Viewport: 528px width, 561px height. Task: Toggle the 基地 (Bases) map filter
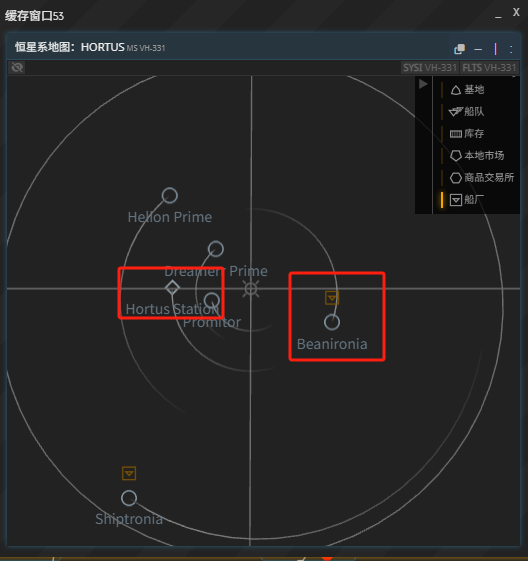[467, 90]
